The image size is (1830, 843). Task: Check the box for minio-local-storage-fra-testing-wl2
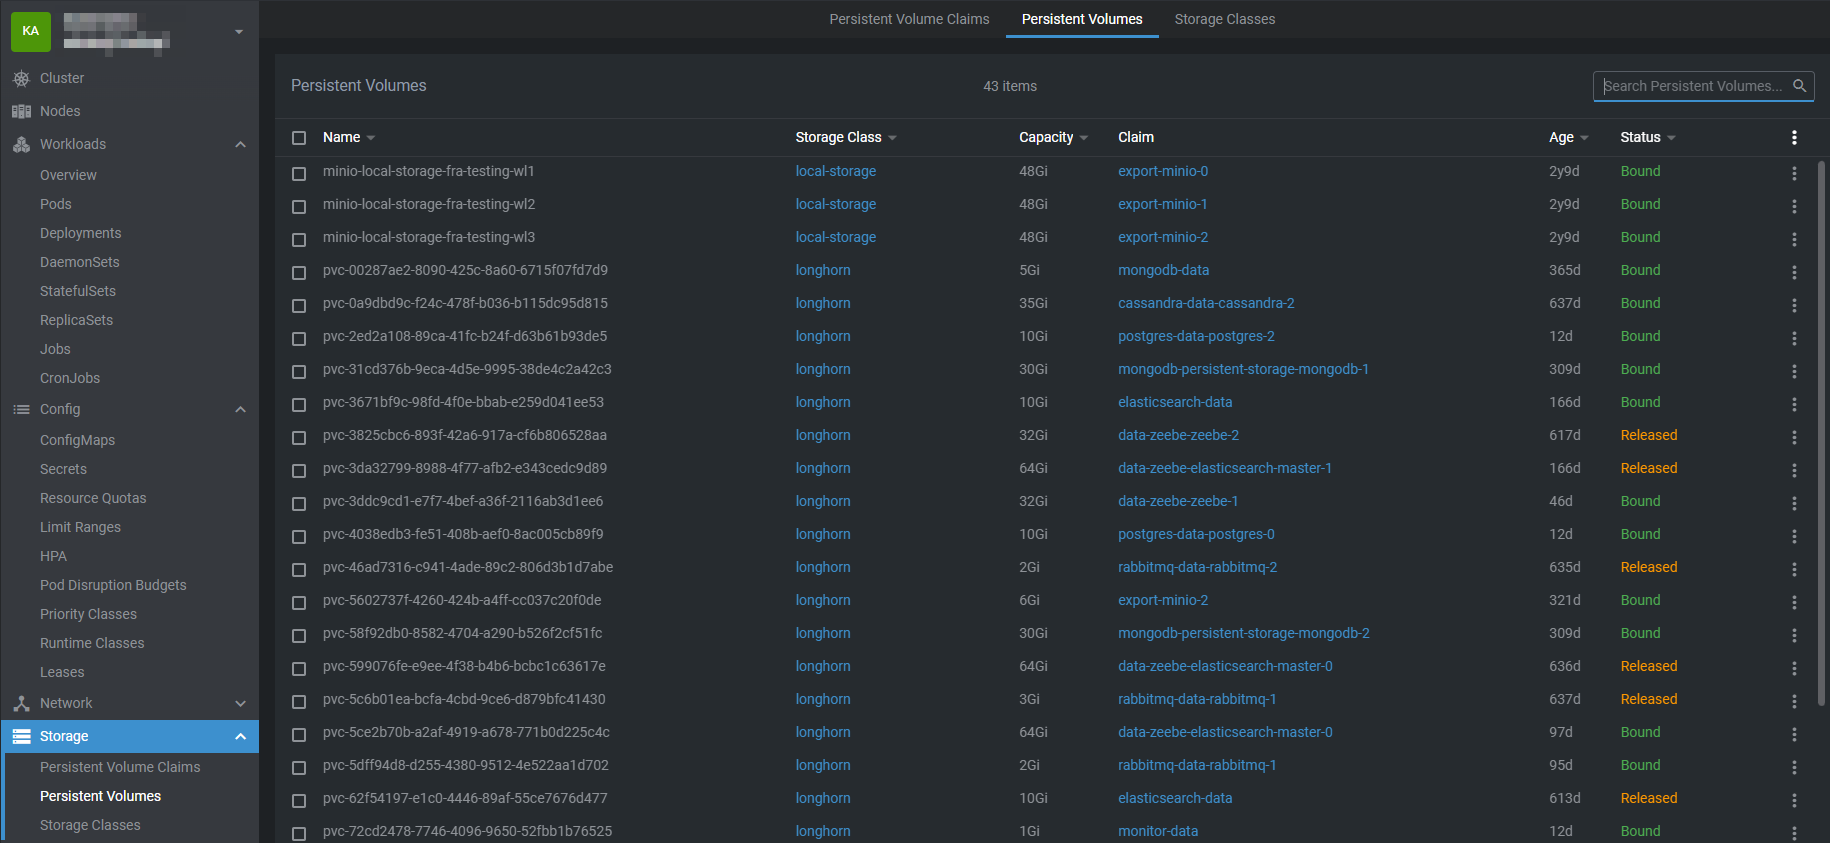(x=299, y=206)
